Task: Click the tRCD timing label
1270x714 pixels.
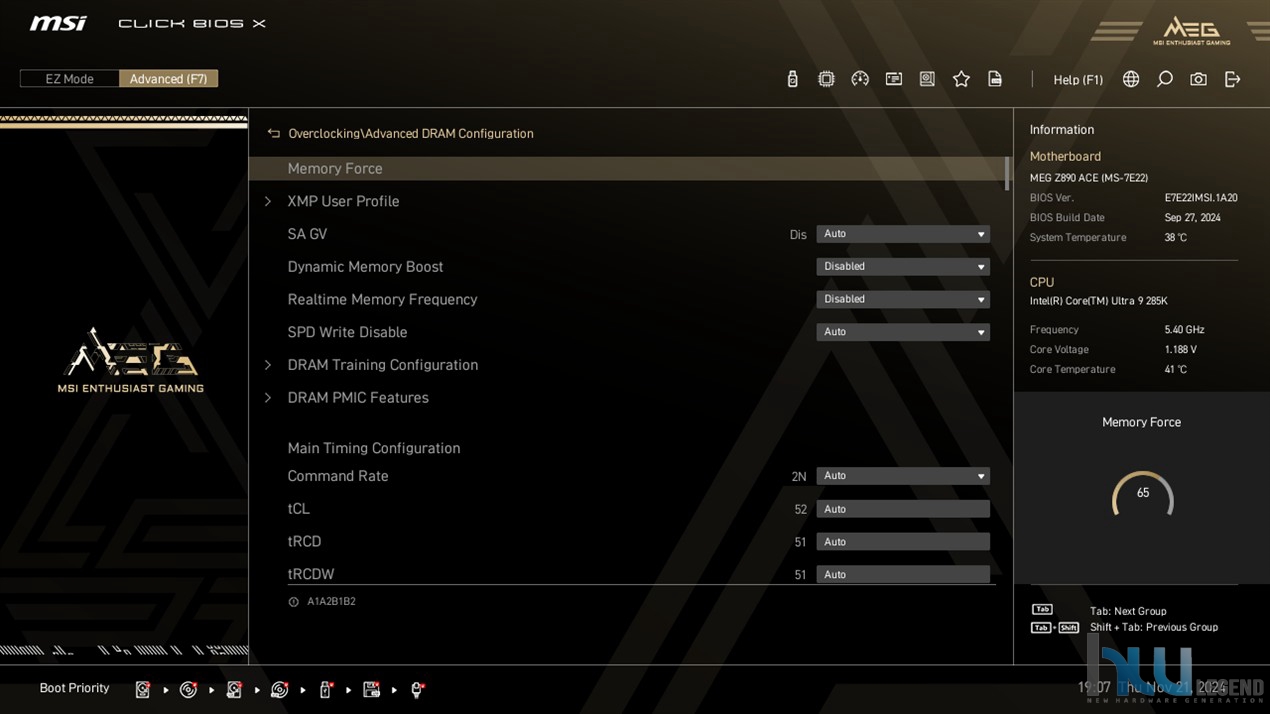Action: pos(304,542)
